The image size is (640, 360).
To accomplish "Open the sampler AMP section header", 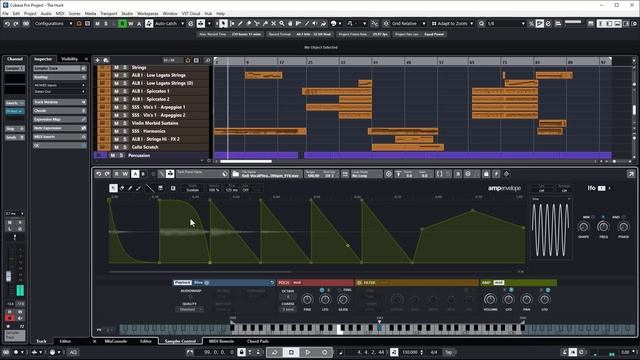I will tap(518, 282).
